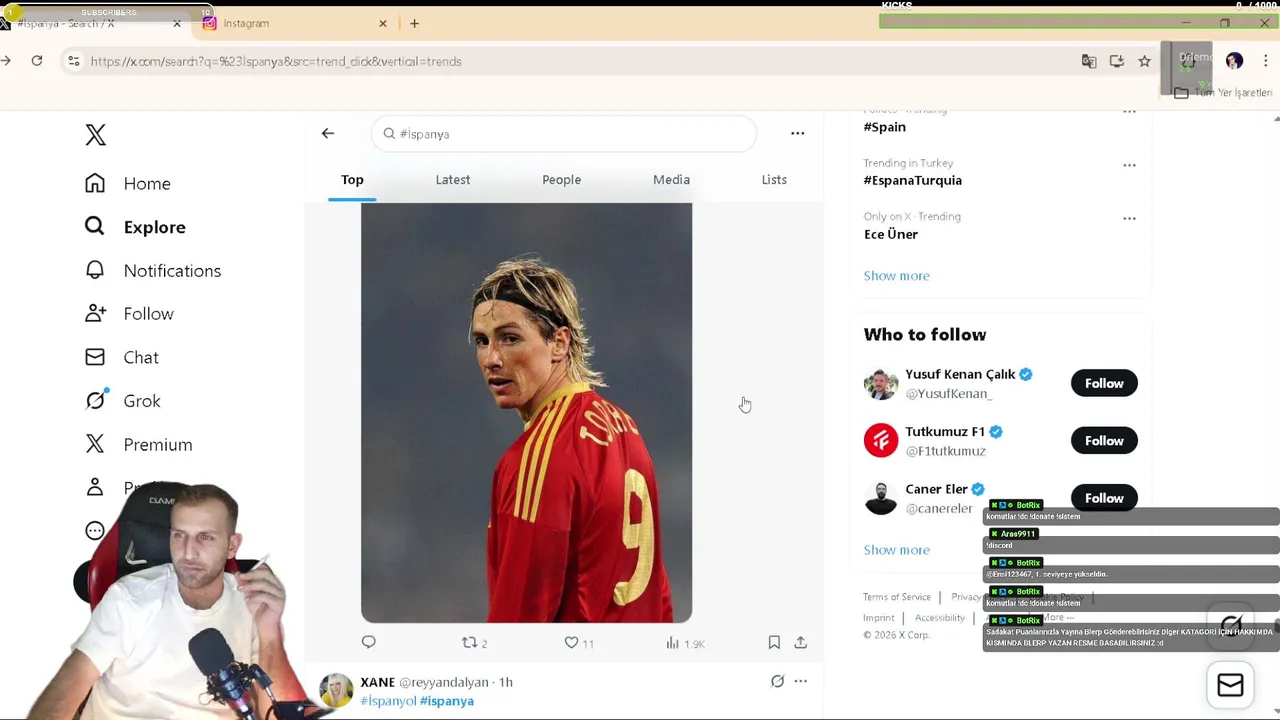Focus the #ispanya search field
Image resolution: width=1280 pixels, height=720 pixels.
(x=564, y=134)
